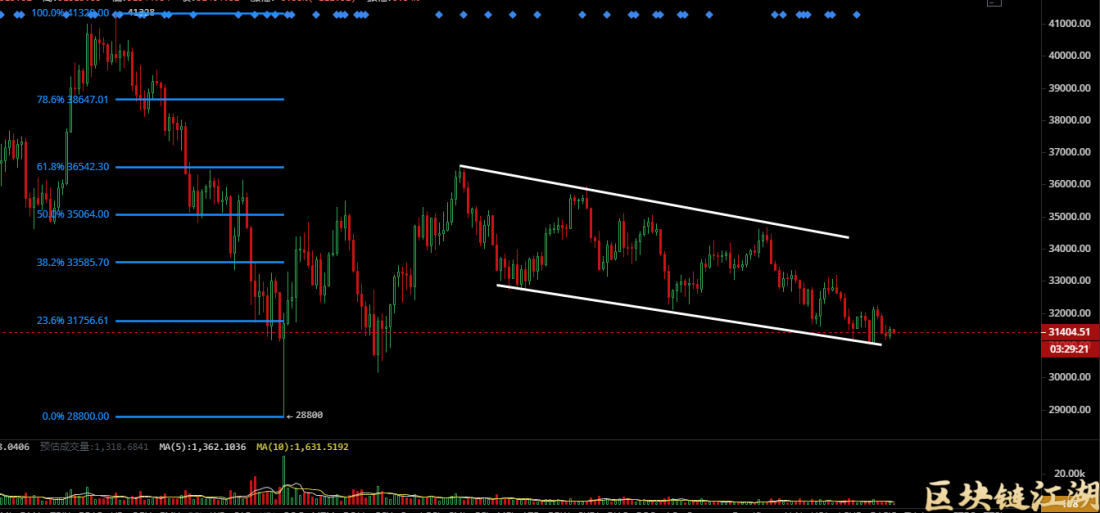1100x513 pixels.
Task: Click the 预估成交量 estimated volume label
Action: (94, 446)
